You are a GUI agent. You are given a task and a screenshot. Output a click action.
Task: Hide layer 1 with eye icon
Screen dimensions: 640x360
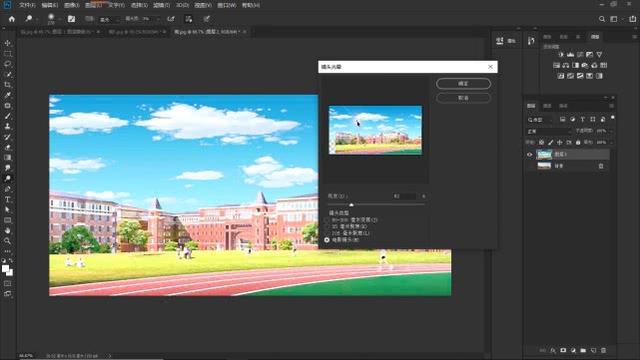point(529,155)
